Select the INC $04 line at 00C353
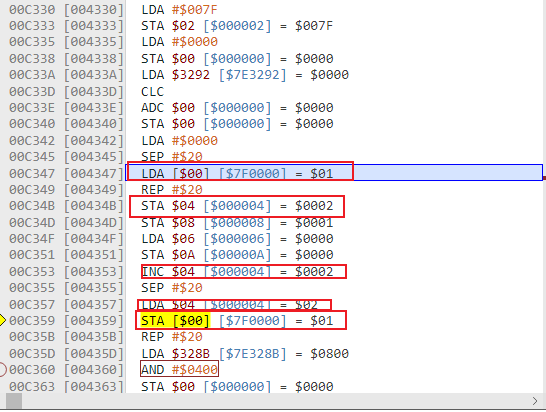 [237, 271]
